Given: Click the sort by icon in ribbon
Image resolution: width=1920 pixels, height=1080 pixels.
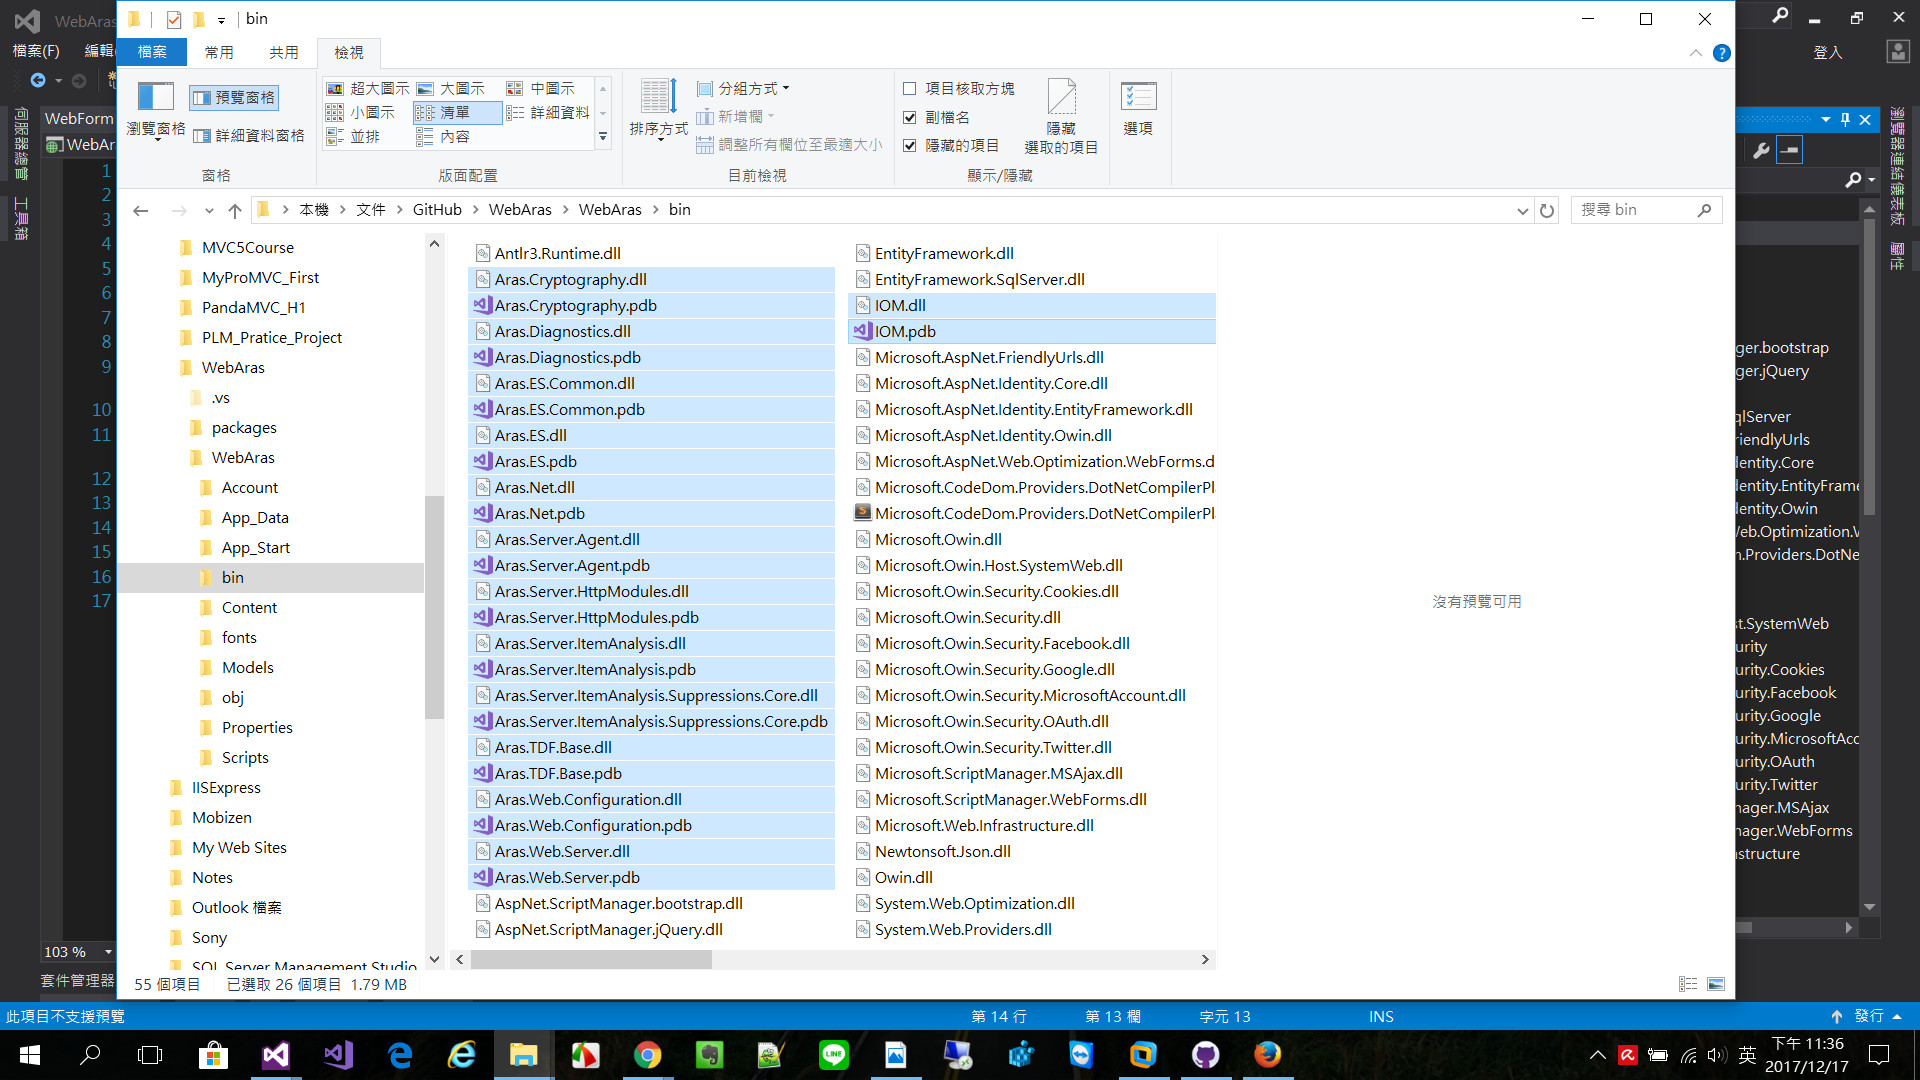Looking at the screenshot, I should [x=658, y=97].
